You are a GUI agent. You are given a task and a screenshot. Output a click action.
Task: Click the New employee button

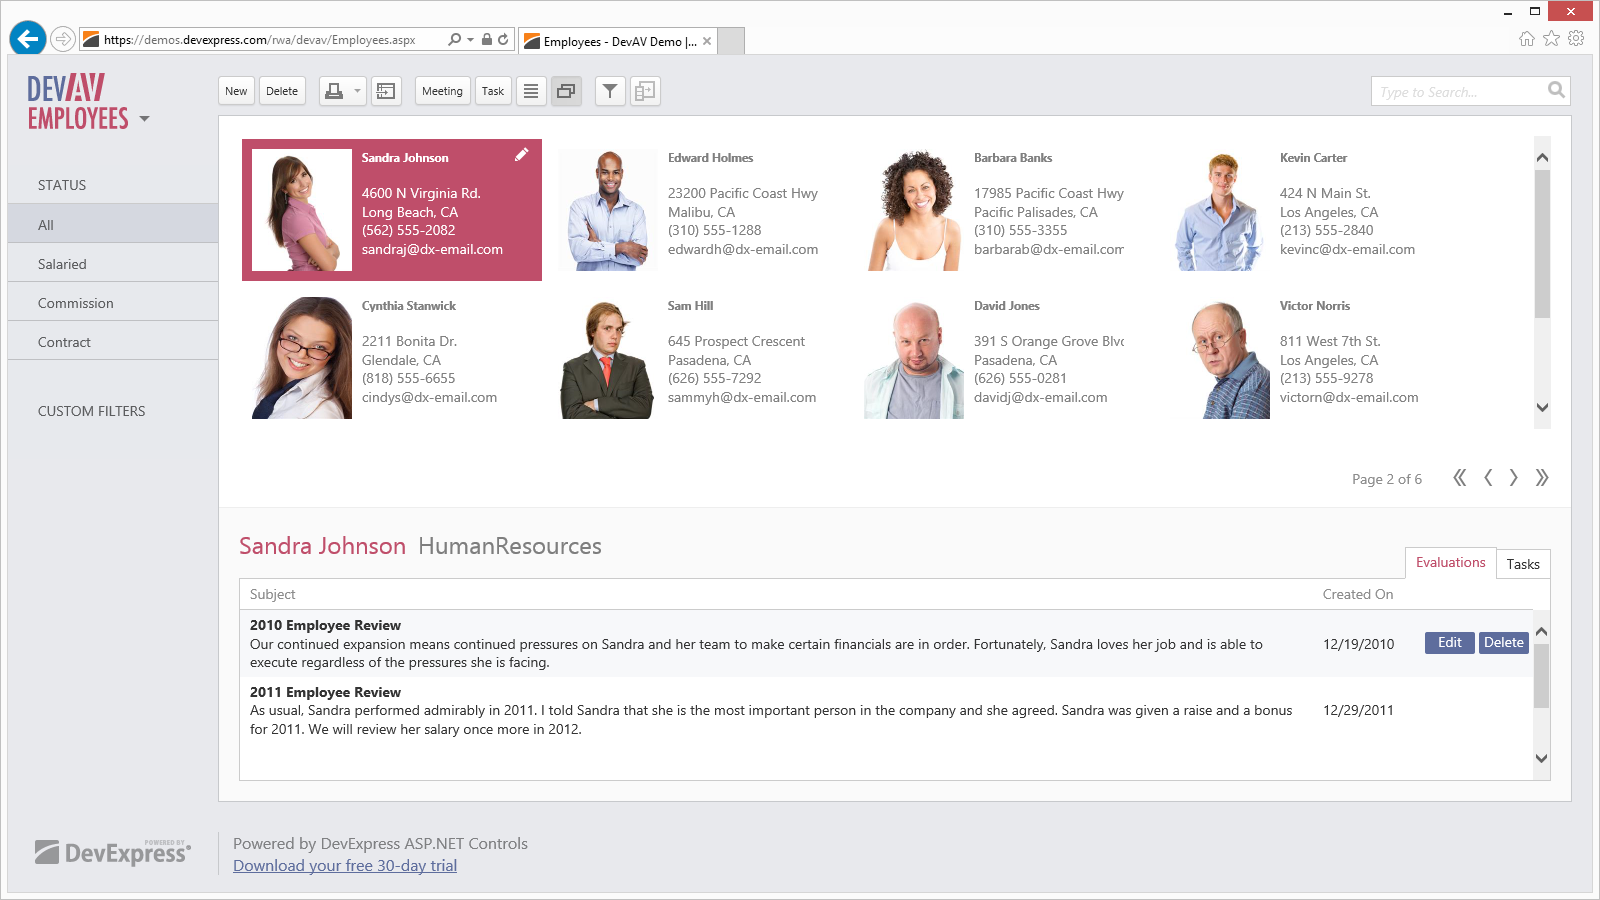(236, 91)
